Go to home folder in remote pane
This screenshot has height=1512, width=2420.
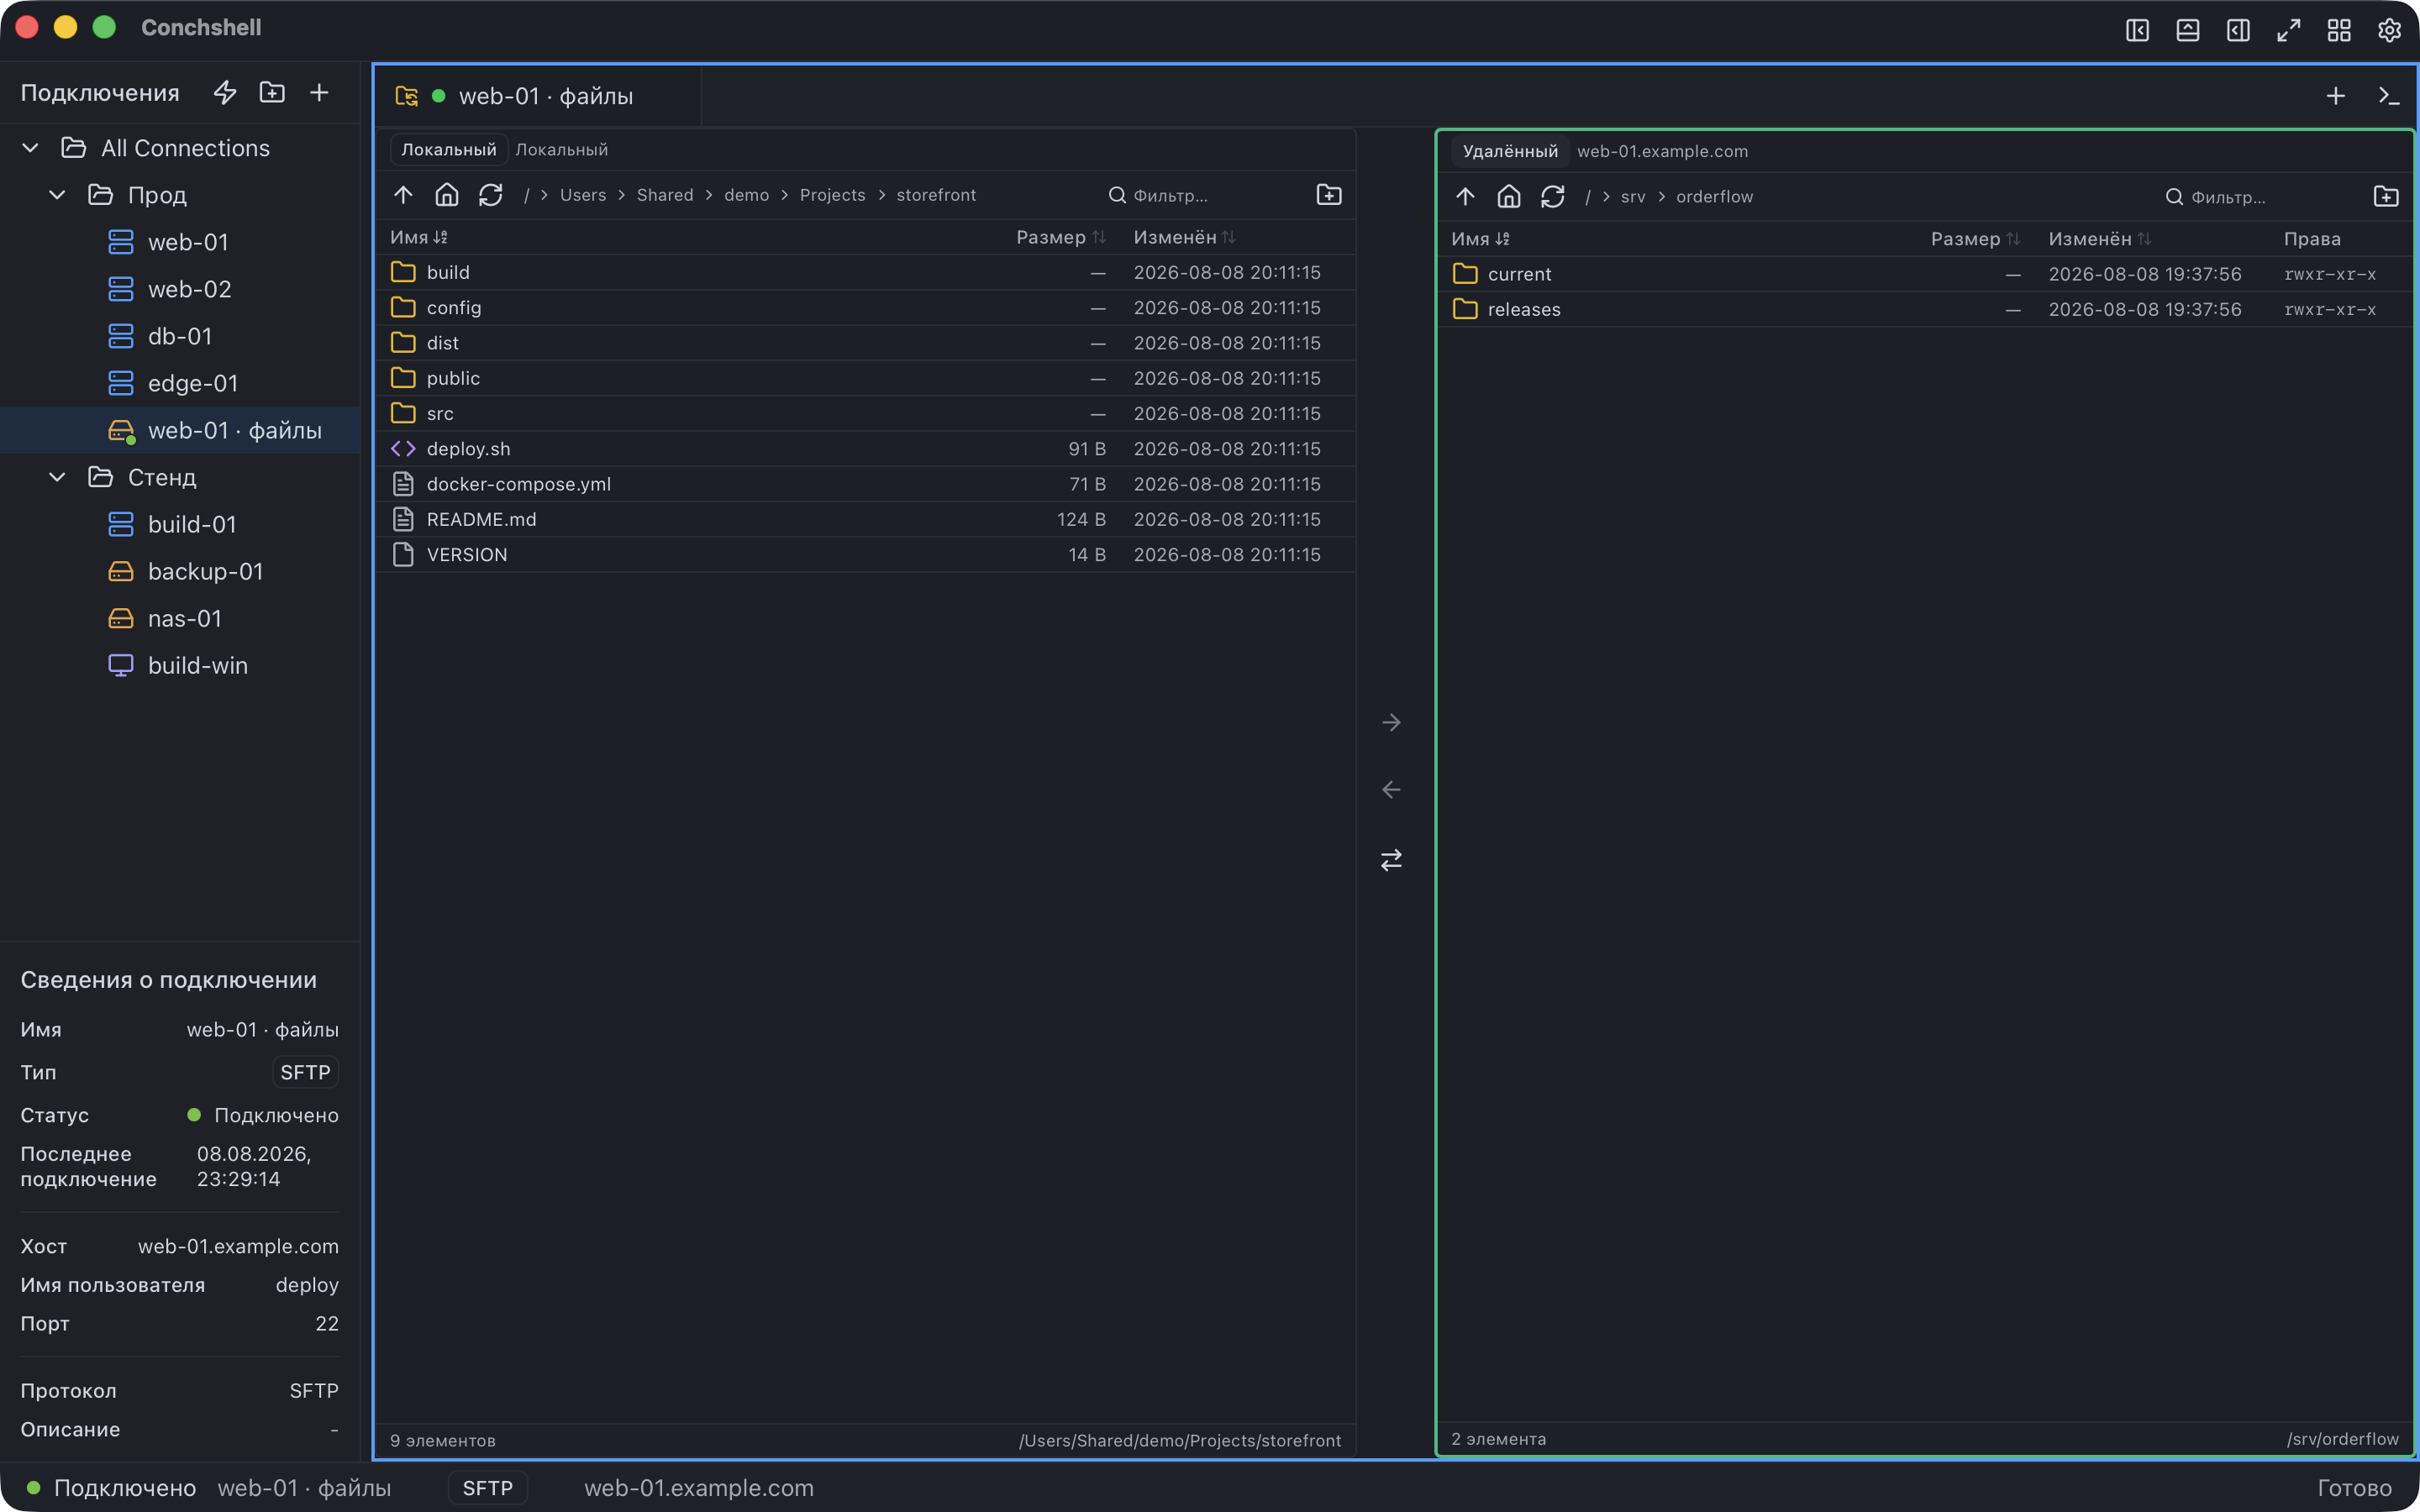pyautogui.click(x=1509, y=197)
